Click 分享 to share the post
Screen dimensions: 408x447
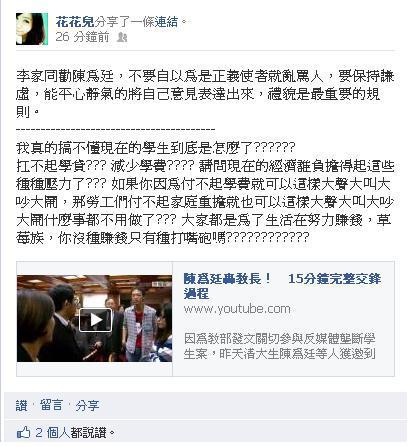[87, 405]
